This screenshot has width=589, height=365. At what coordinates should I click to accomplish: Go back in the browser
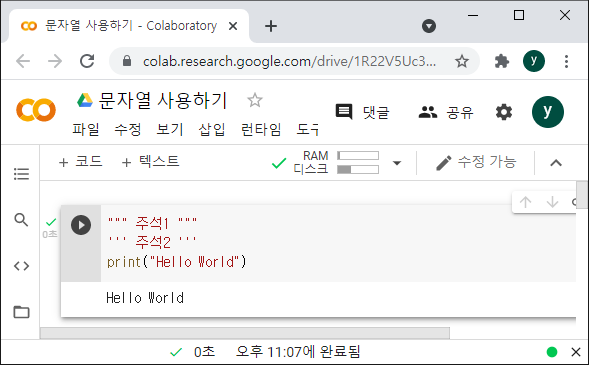23,61
